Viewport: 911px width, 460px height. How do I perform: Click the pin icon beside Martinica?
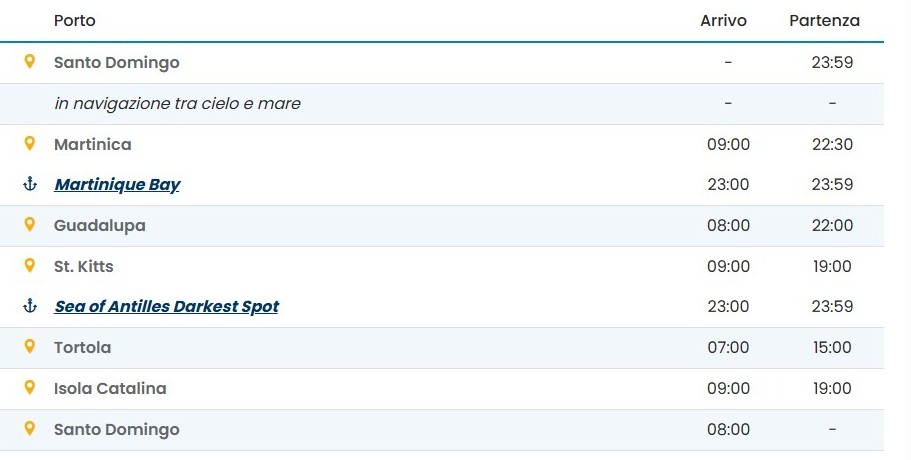coord(29,143)
